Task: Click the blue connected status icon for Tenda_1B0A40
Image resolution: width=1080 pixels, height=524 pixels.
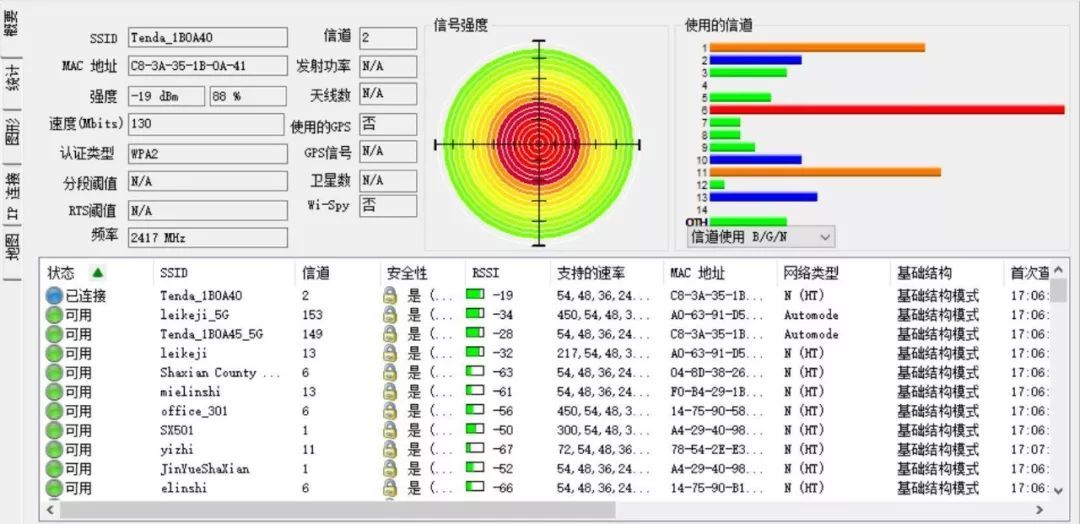Action: point(54,296)
